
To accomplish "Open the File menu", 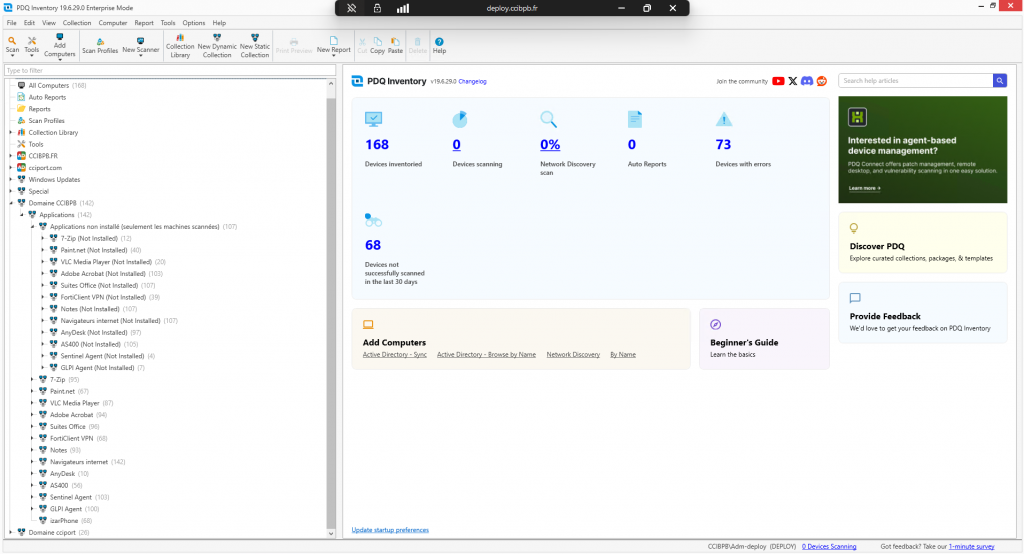I will 12,23.
